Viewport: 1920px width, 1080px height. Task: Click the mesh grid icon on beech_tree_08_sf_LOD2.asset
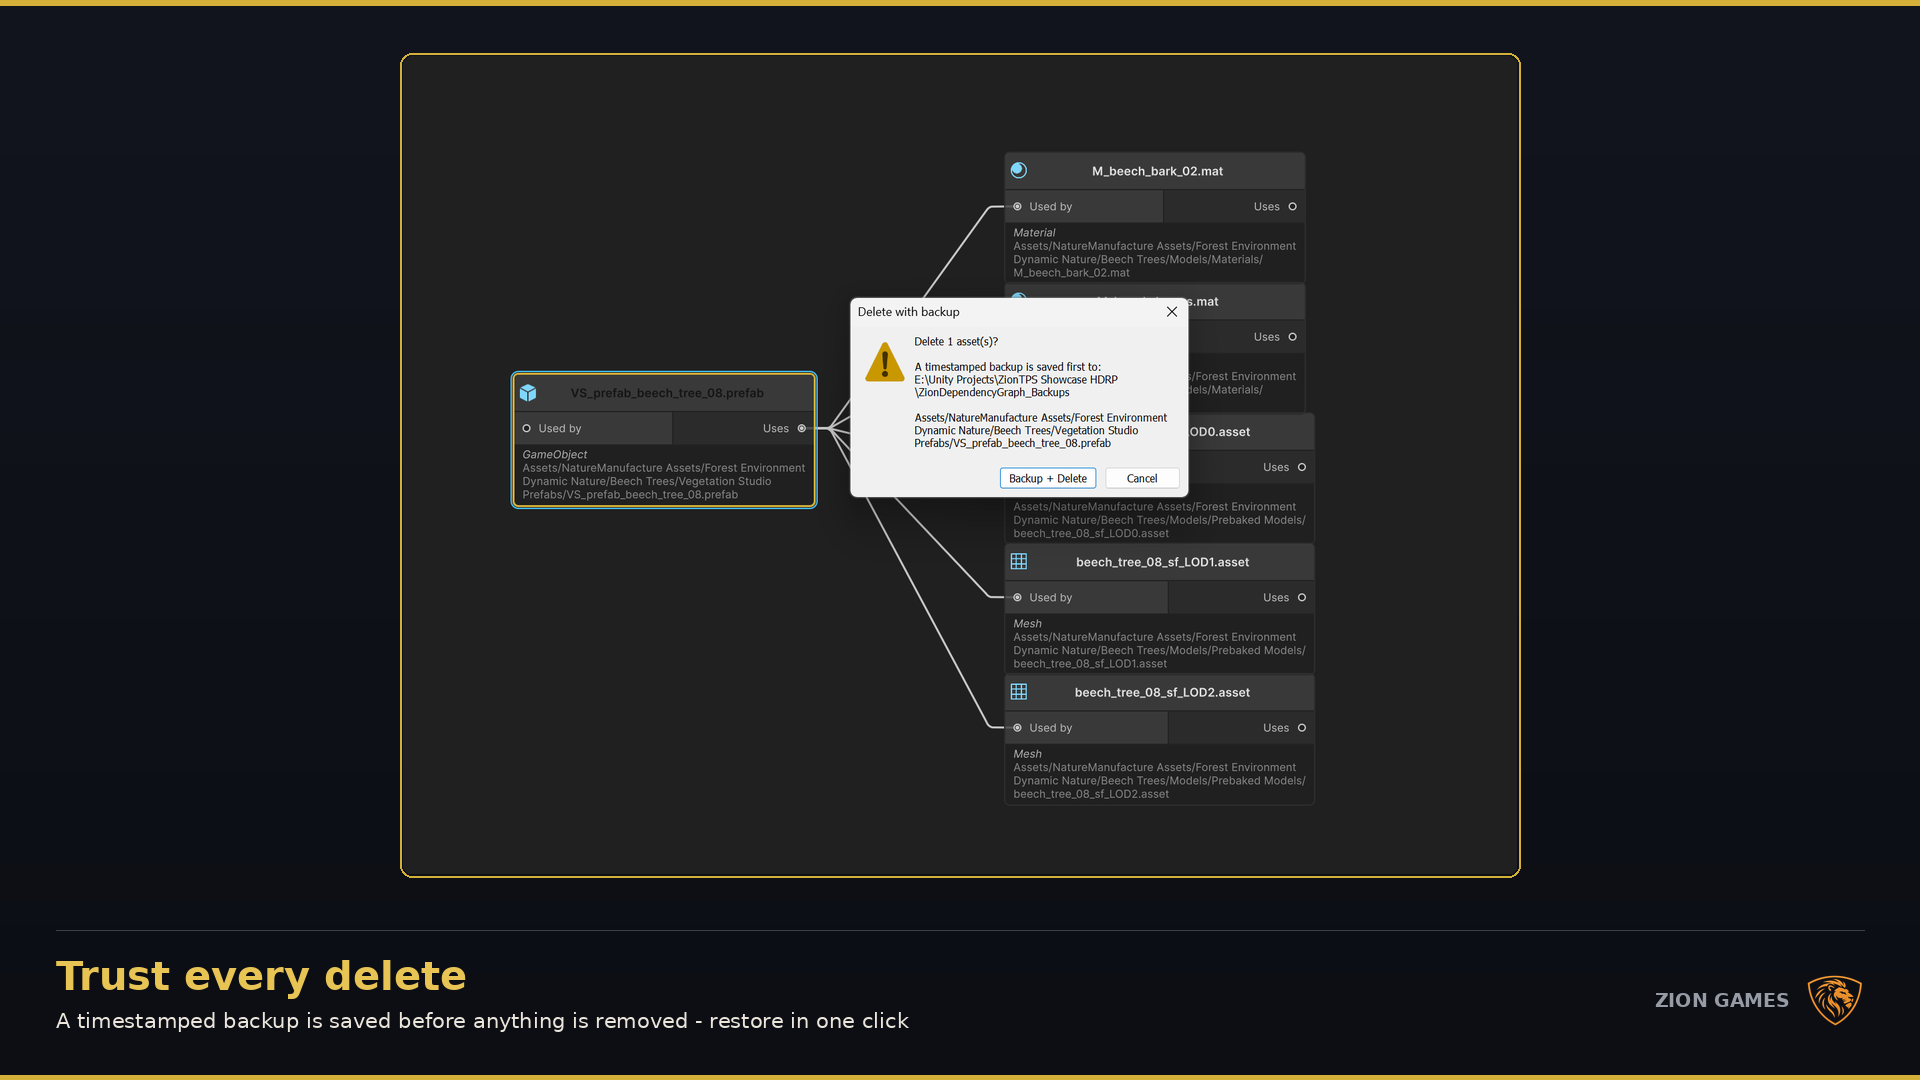point(1018,692)
